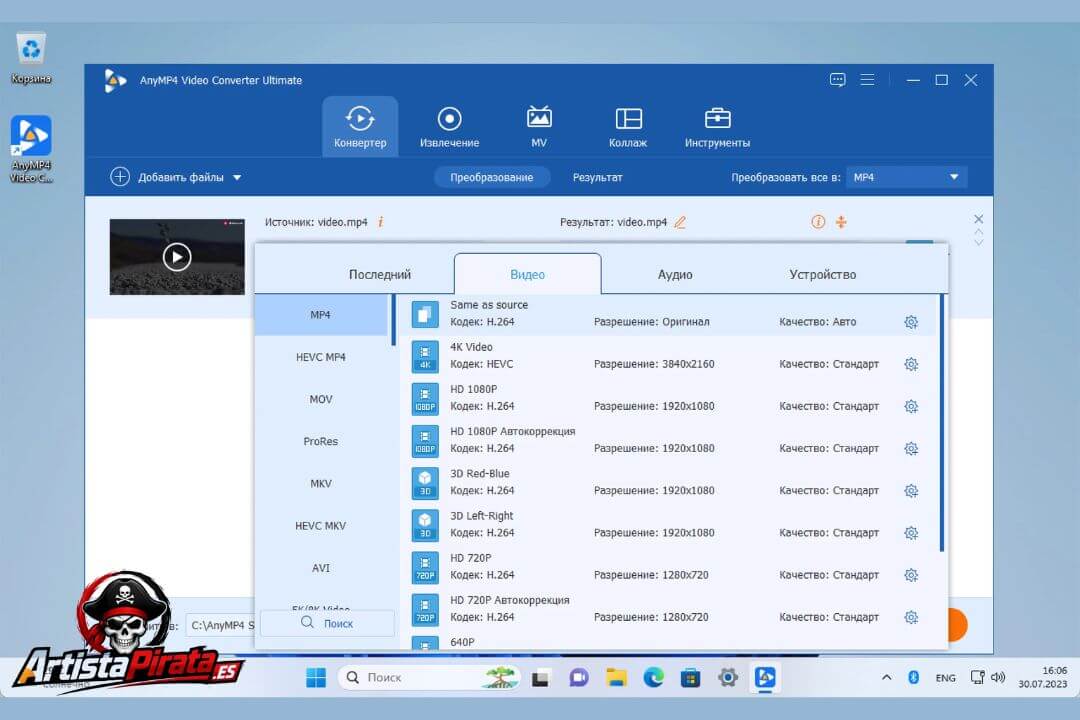The width and height of the screenshot is (1080, 720).
Task: Open settings gear for HD 720P Автокоррекция preset
Action: (x=911, y=617)
